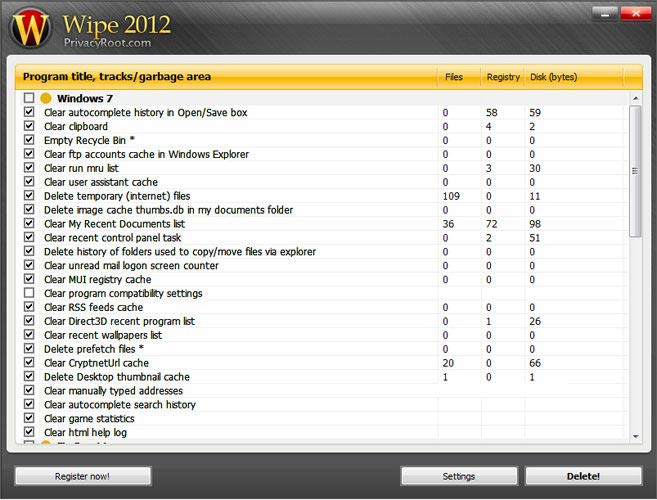657x500 pixels.
Task: Disable Clear user assistant cache checkbox
Action: tap(29, 181)
